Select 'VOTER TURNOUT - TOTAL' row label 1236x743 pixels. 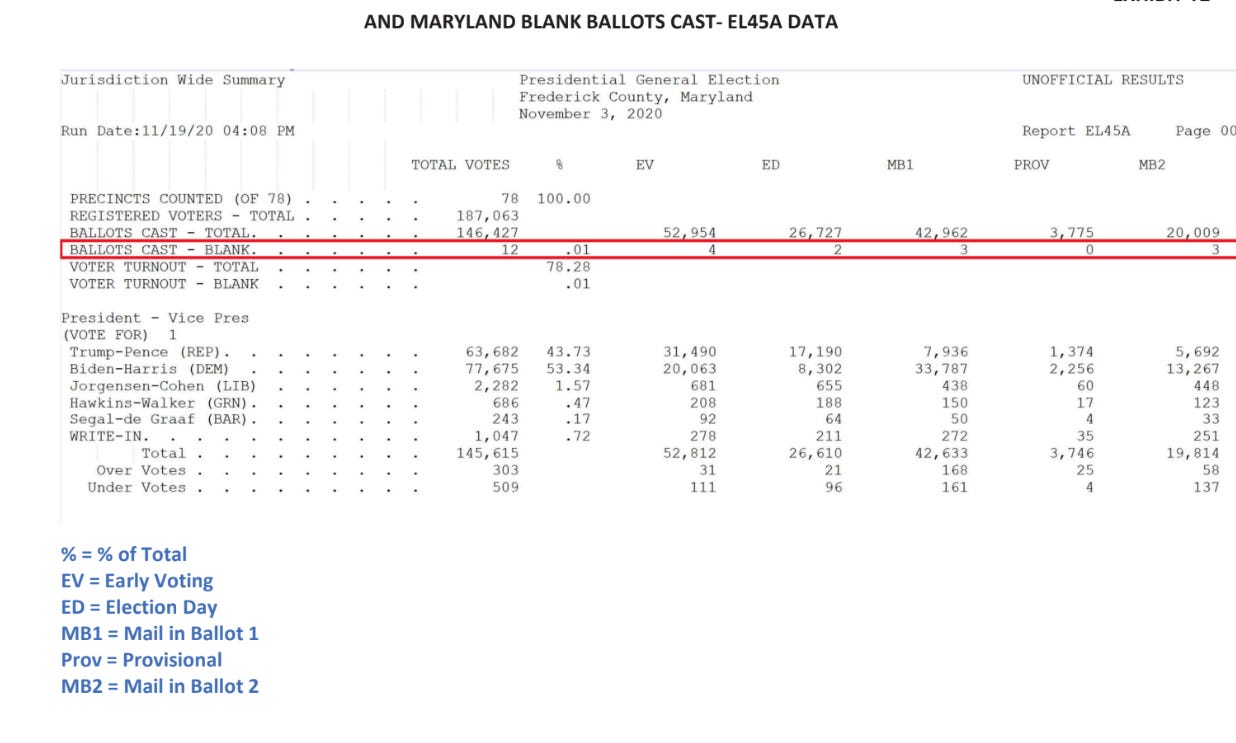coord(164,267)
